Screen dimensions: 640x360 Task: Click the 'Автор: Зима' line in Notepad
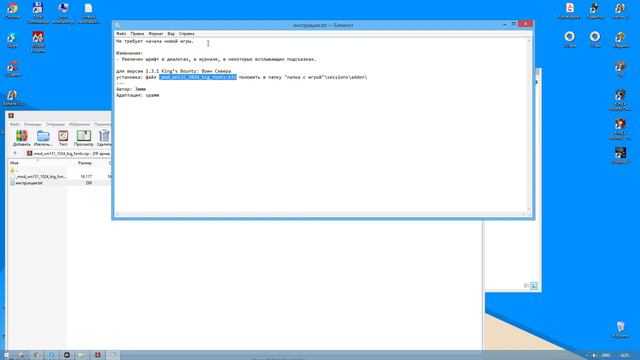[x=131, y=89]
